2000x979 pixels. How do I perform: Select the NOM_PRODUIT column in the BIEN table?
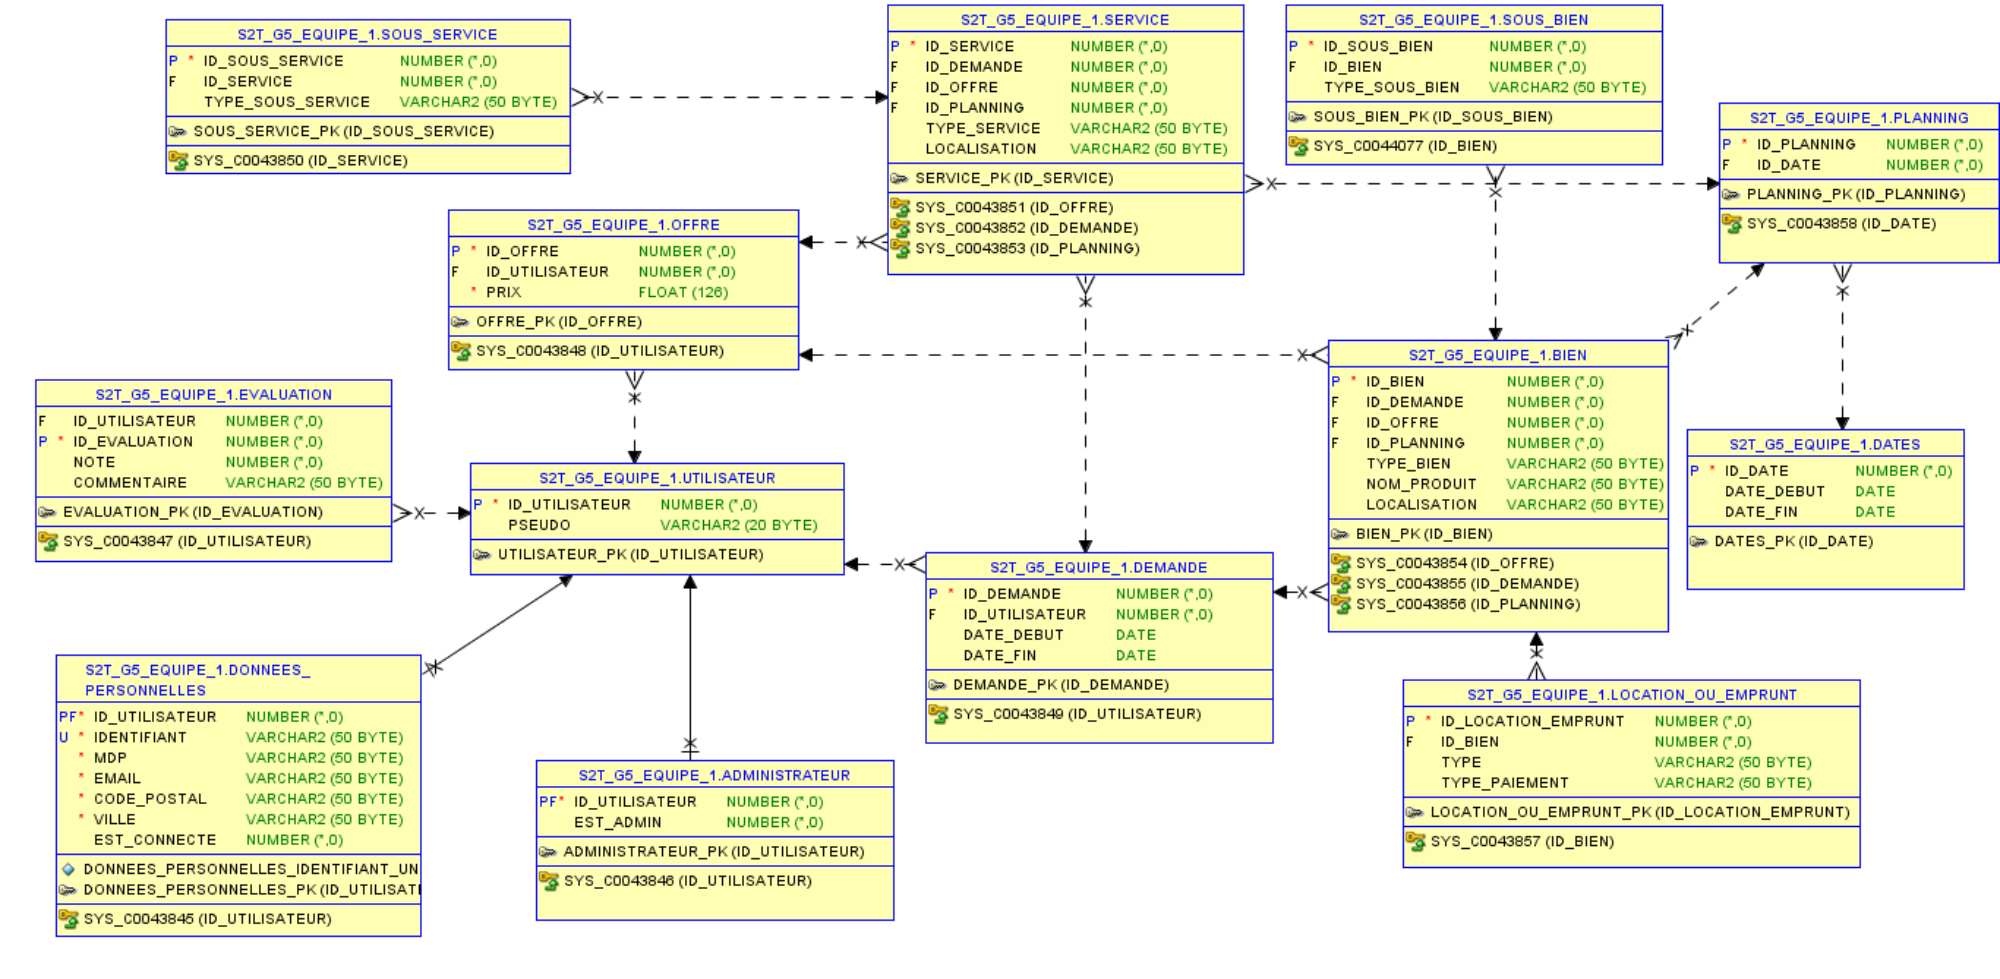pos(1407,485)
